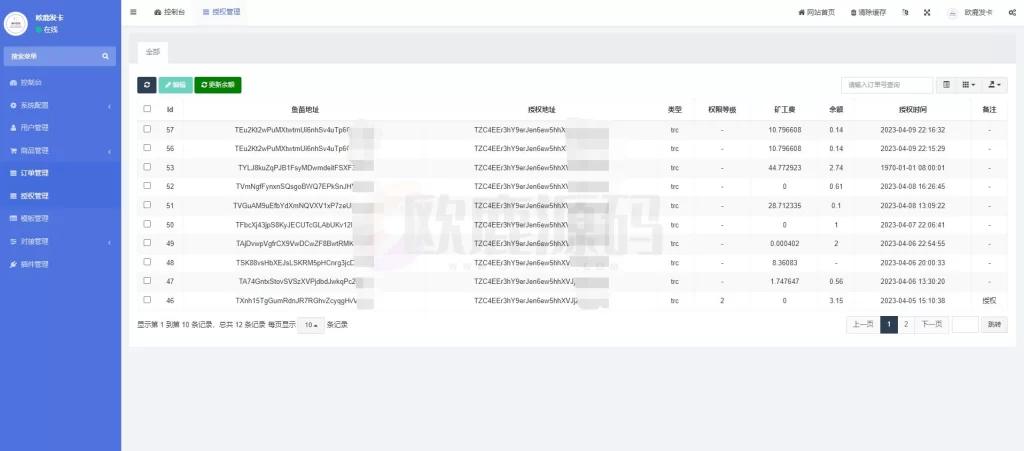Expand 商品管理 in the sidebar
Viewport: 1024px width, 451px height.
pyautogui.click(x=60, y=151)
